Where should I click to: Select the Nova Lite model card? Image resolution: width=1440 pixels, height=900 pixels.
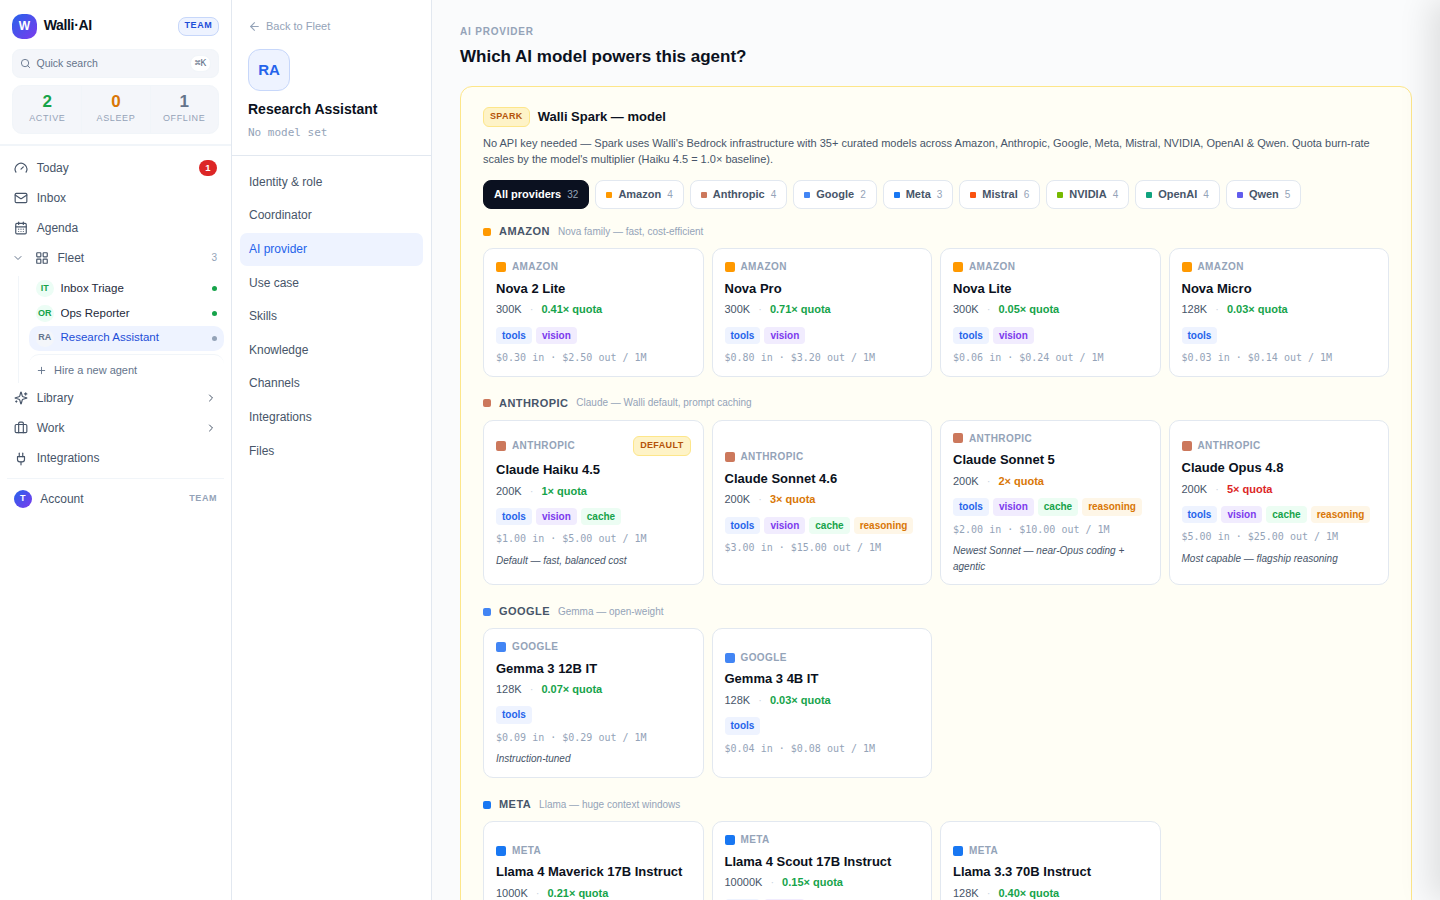pyautogui.click(x=1050, y=312)
